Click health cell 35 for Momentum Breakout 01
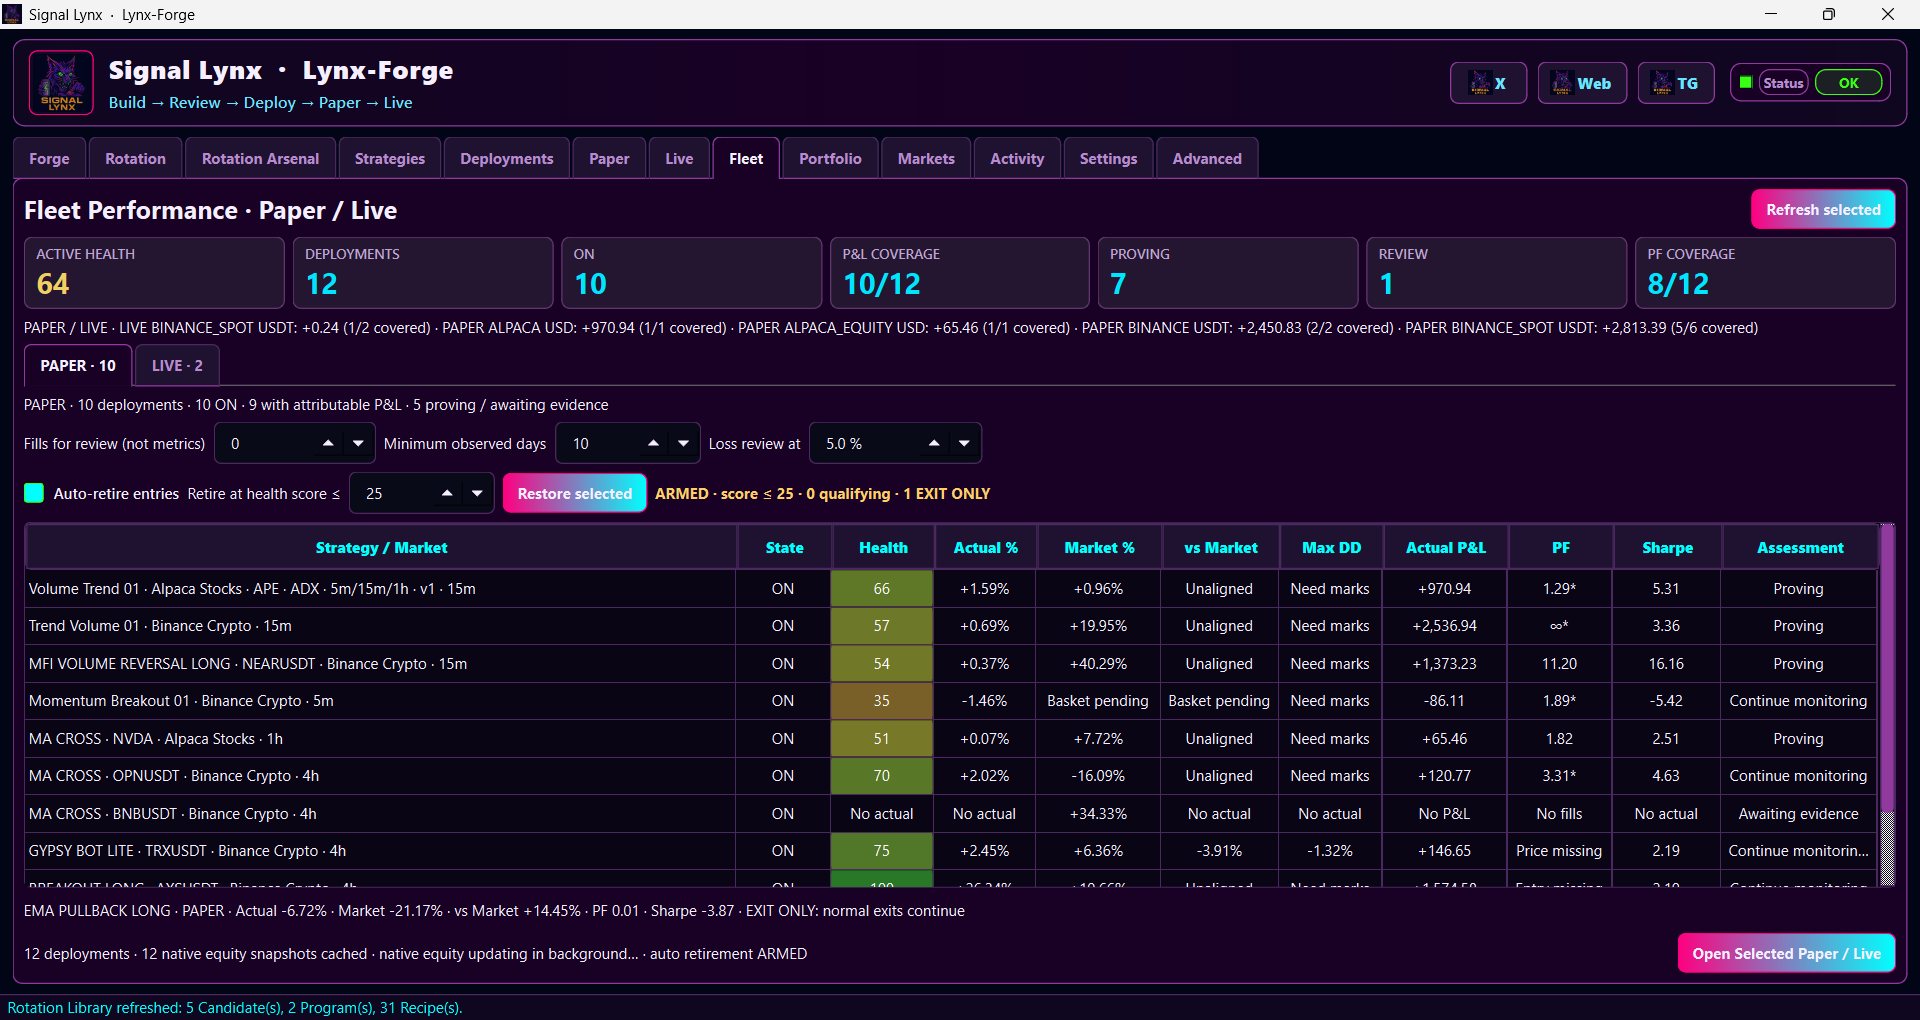The width and height of the screenshot is (1920, 1020). tap(881, 701)
